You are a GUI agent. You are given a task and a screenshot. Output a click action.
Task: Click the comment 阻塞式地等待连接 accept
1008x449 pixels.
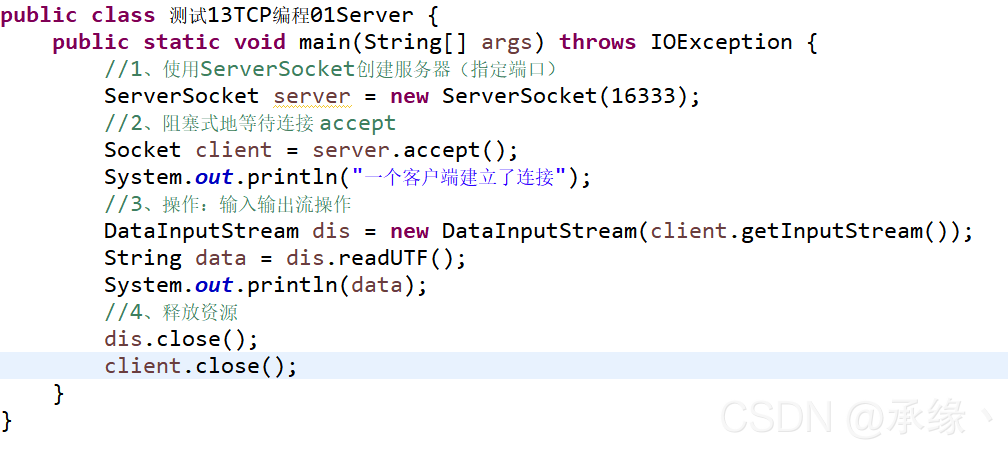pos(250,123)
